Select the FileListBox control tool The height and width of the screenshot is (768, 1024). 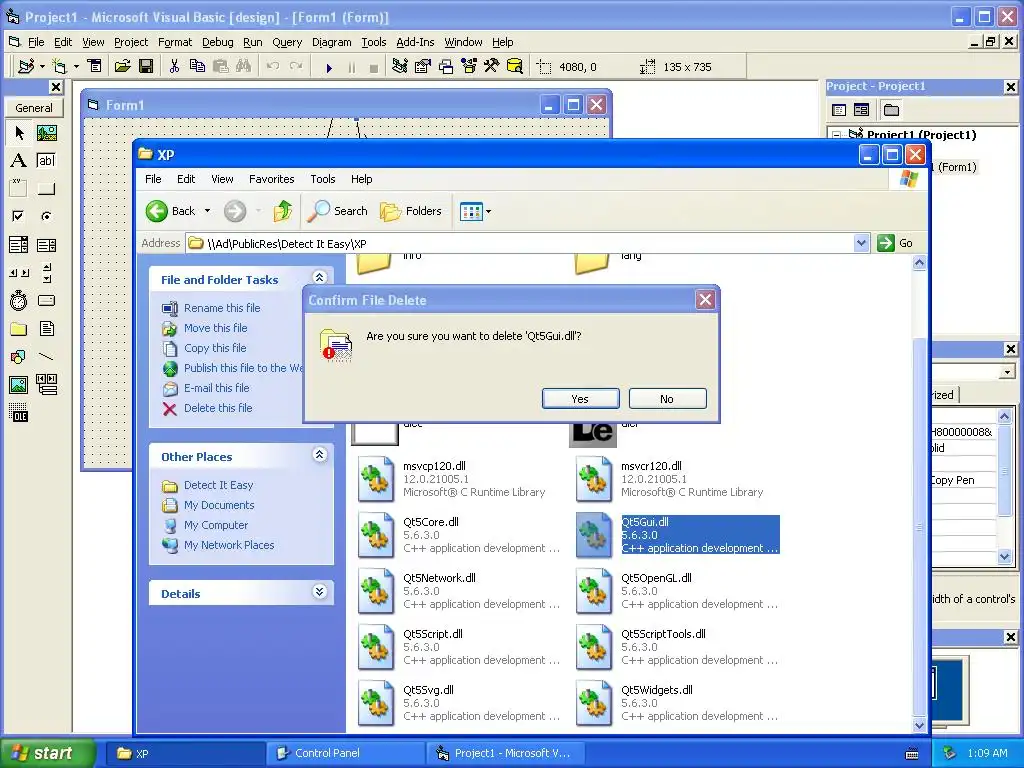pos(46,328)
